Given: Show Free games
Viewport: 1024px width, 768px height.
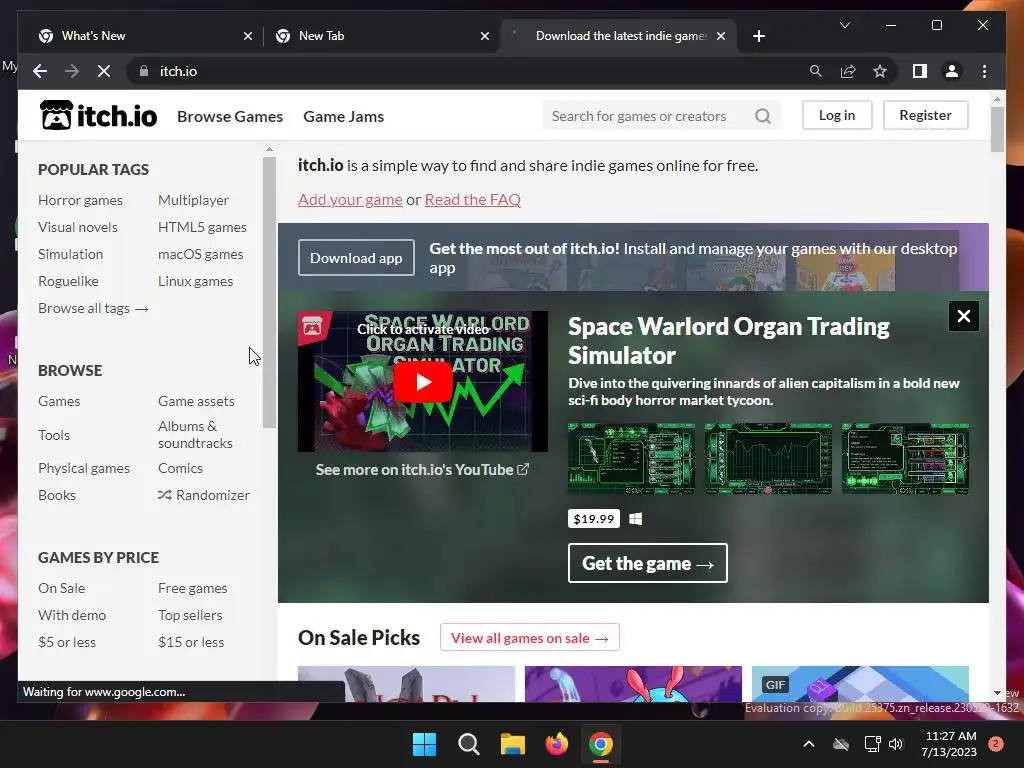Looking at the screenshot, I should click(x=193, y=588).
